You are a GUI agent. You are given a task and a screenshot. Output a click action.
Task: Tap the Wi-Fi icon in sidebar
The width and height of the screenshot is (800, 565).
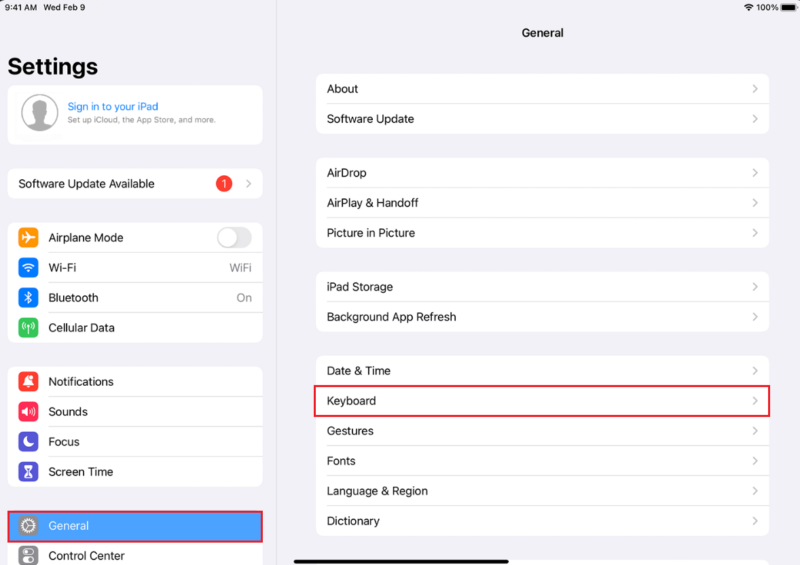(x=29, y=268)
